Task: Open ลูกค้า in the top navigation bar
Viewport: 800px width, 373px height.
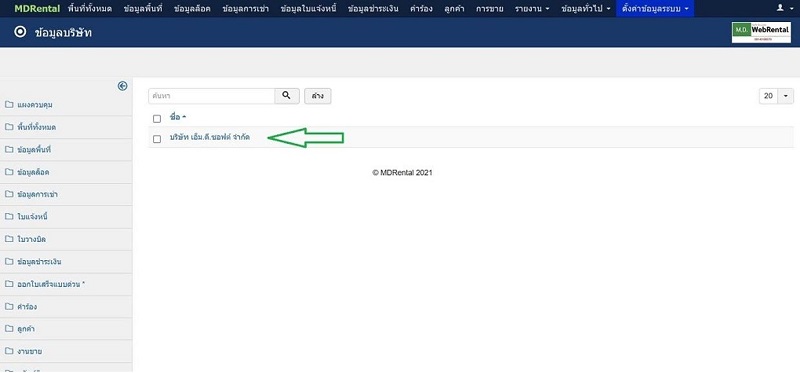Action: (x=454, y=9)
